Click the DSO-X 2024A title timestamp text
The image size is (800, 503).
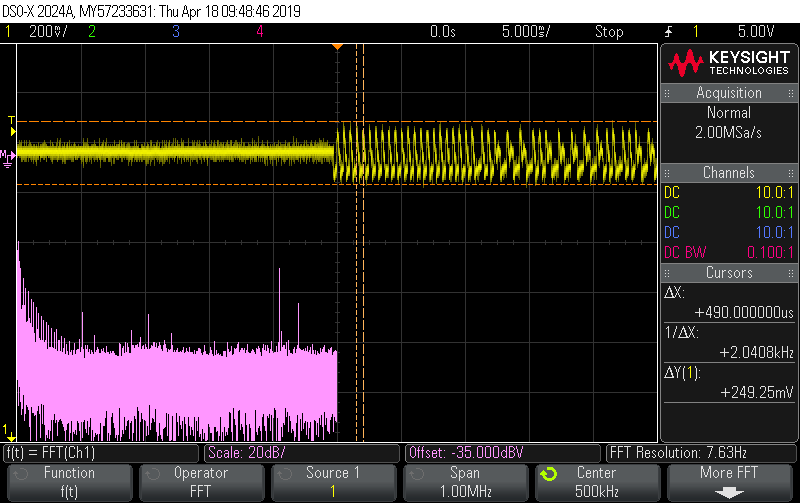point(151,11)
